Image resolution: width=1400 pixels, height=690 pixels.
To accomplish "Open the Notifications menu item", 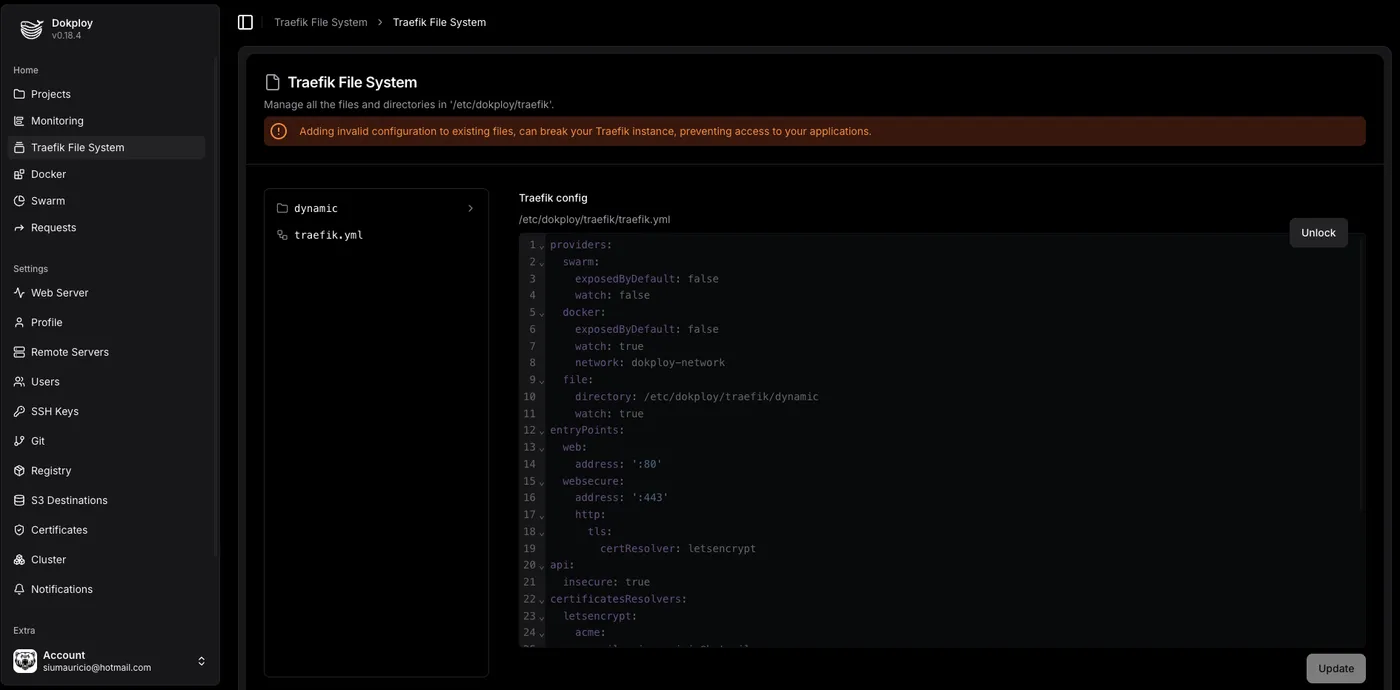I will (x=61, y=589).
